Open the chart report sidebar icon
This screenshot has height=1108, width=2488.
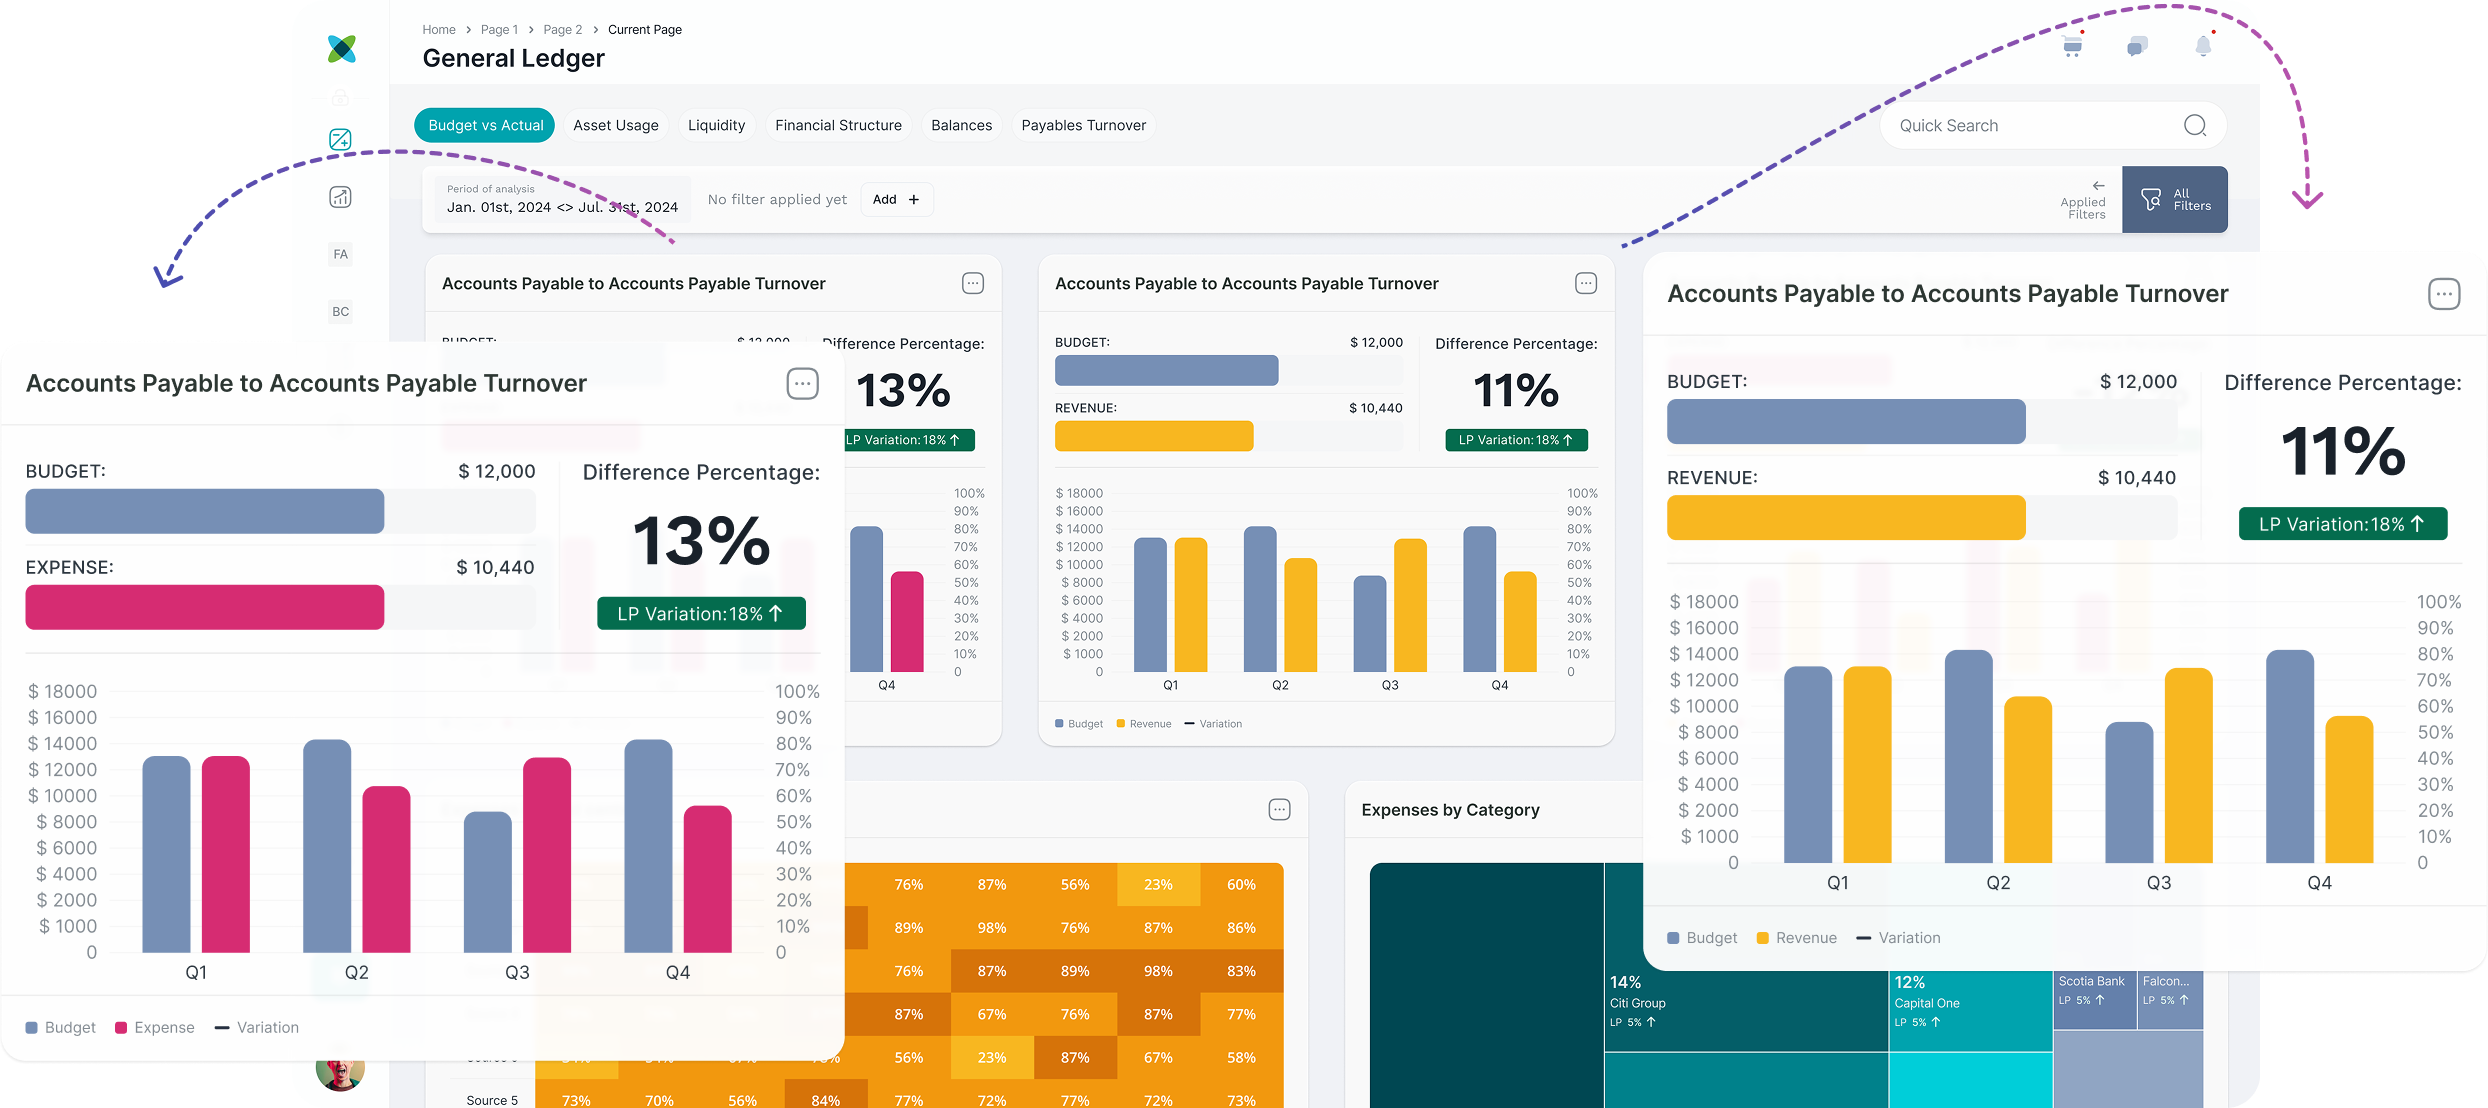(340, 197)
